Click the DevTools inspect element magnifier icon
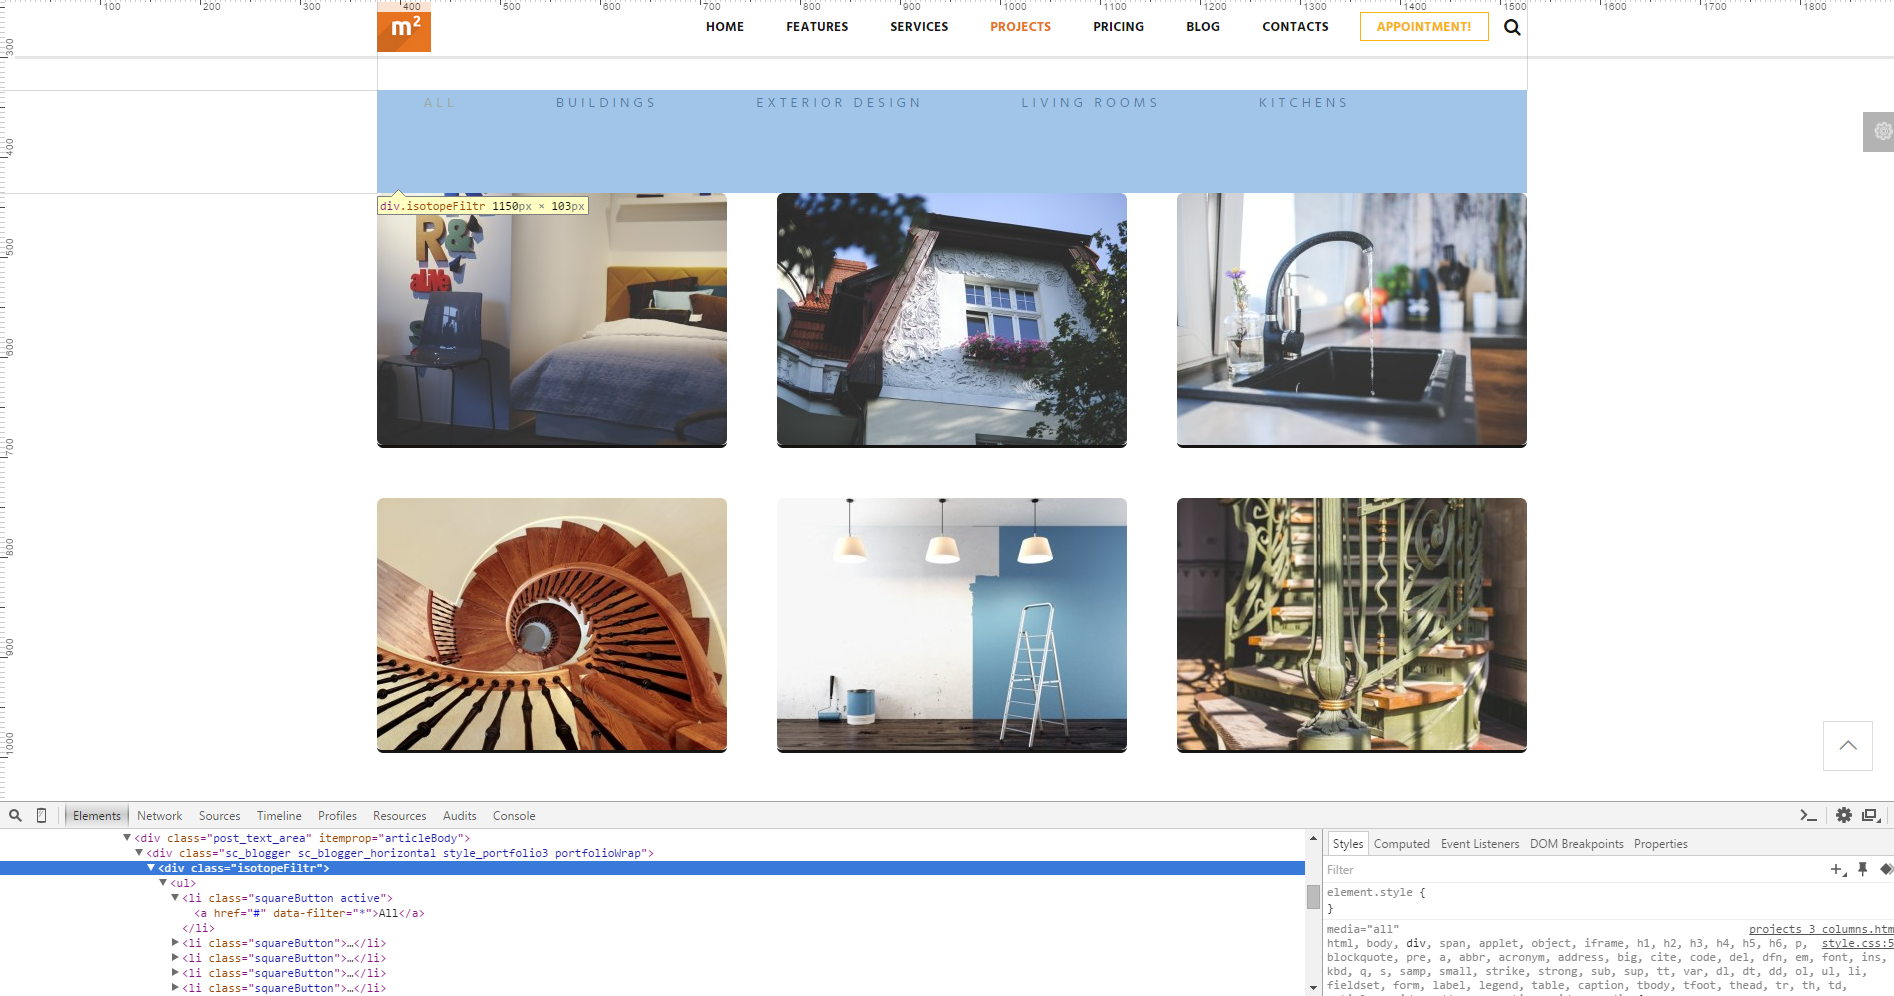 tap(15, 816)
